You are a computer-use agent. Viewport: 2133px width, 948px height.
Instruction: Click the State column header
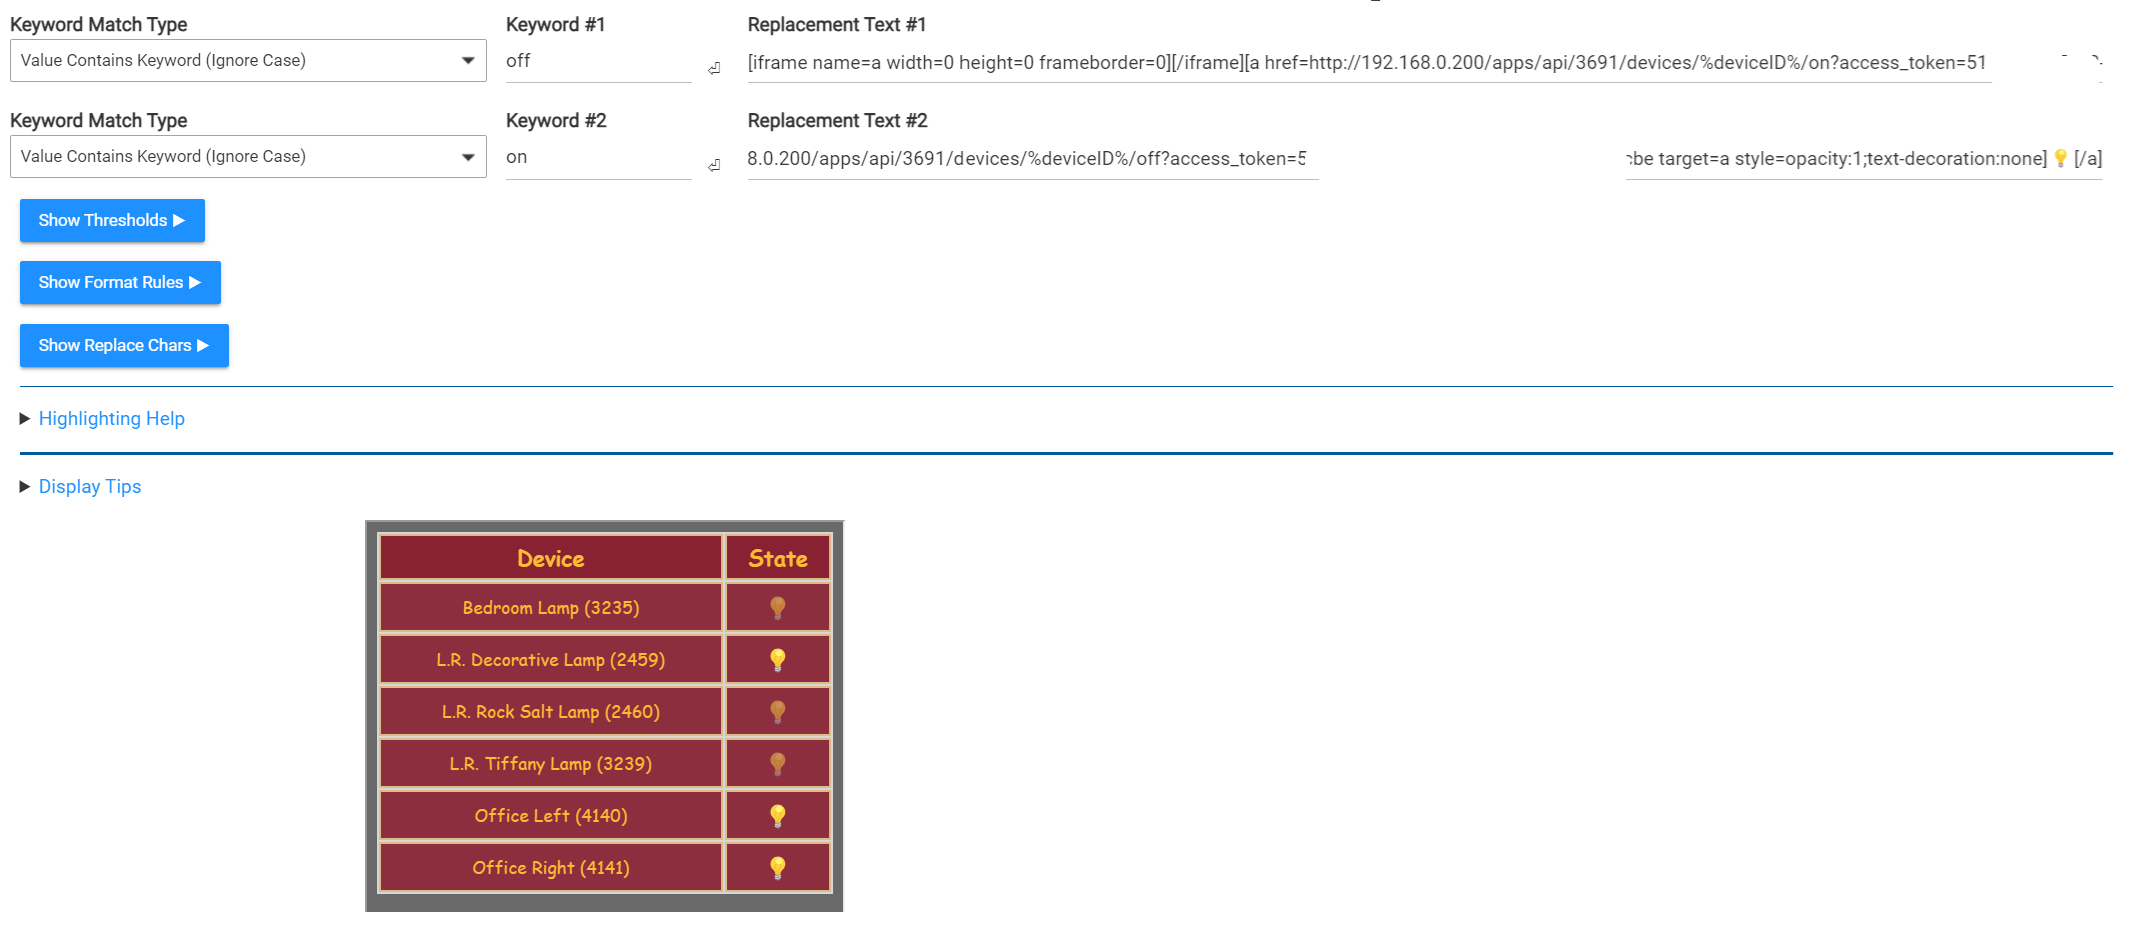pos(778,558)
